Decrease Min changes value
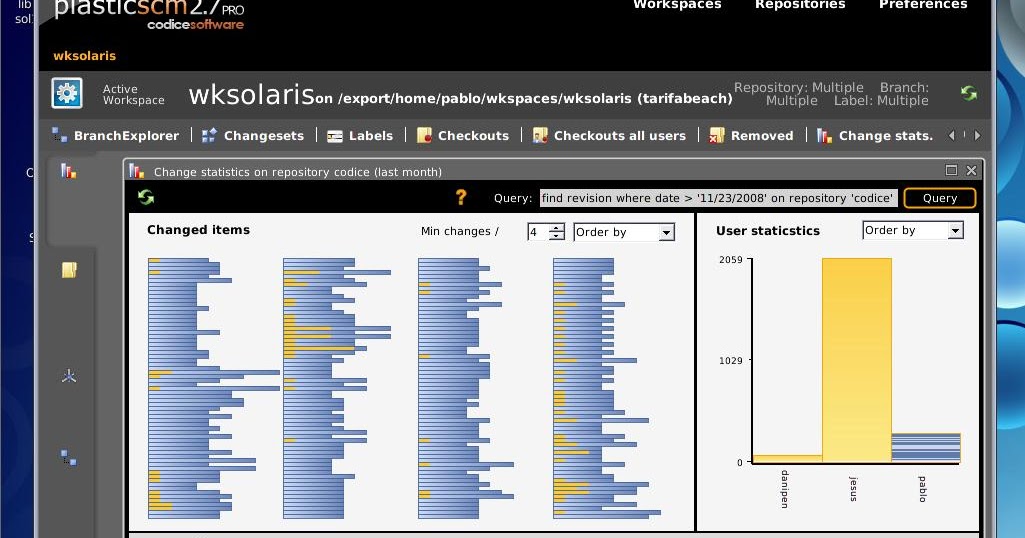1025x538 pixels. pyautogui.click(x=556, y=236)
